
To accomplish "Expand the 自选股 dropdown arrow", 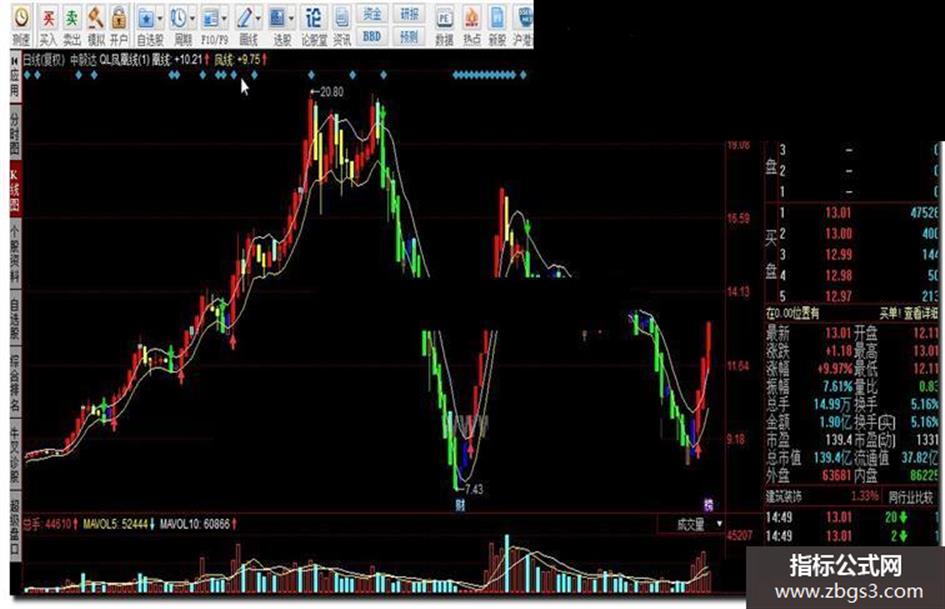I will [x=160, y=19].
